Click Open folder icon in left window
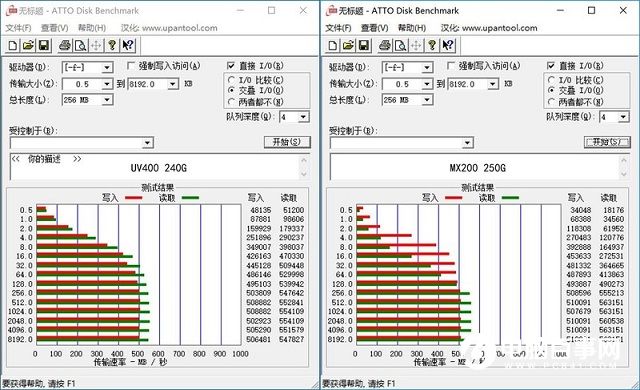The image size is (640, 390). [28, 45]
